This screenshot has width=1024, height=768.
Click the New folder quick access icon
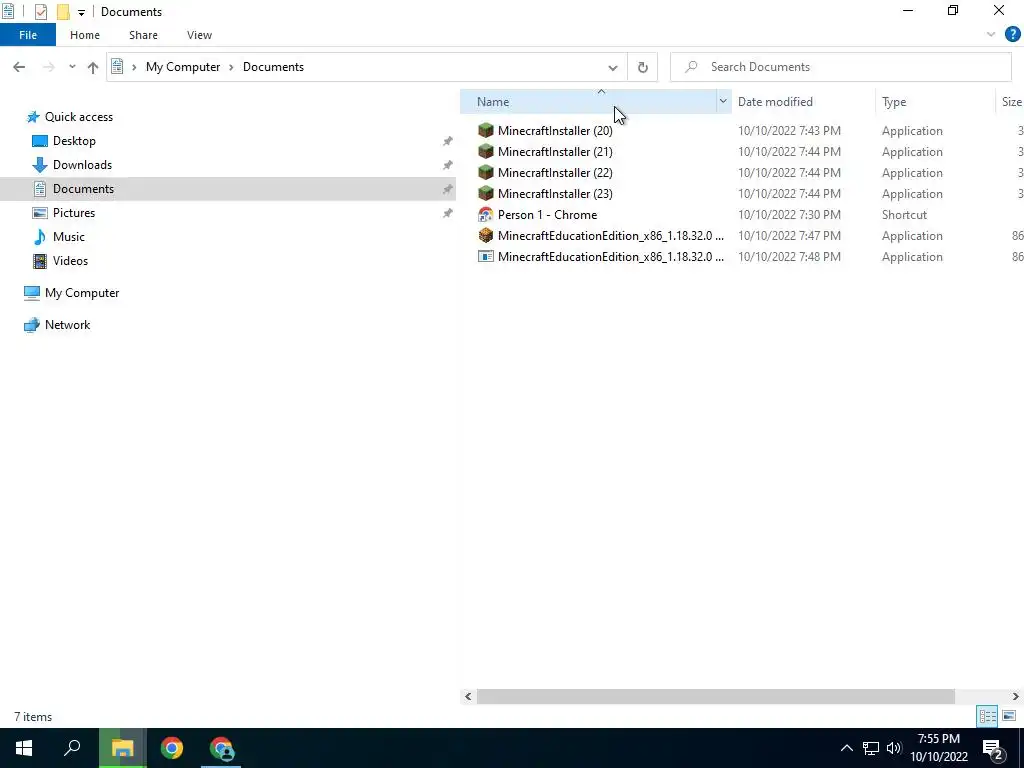click(63, 12)
